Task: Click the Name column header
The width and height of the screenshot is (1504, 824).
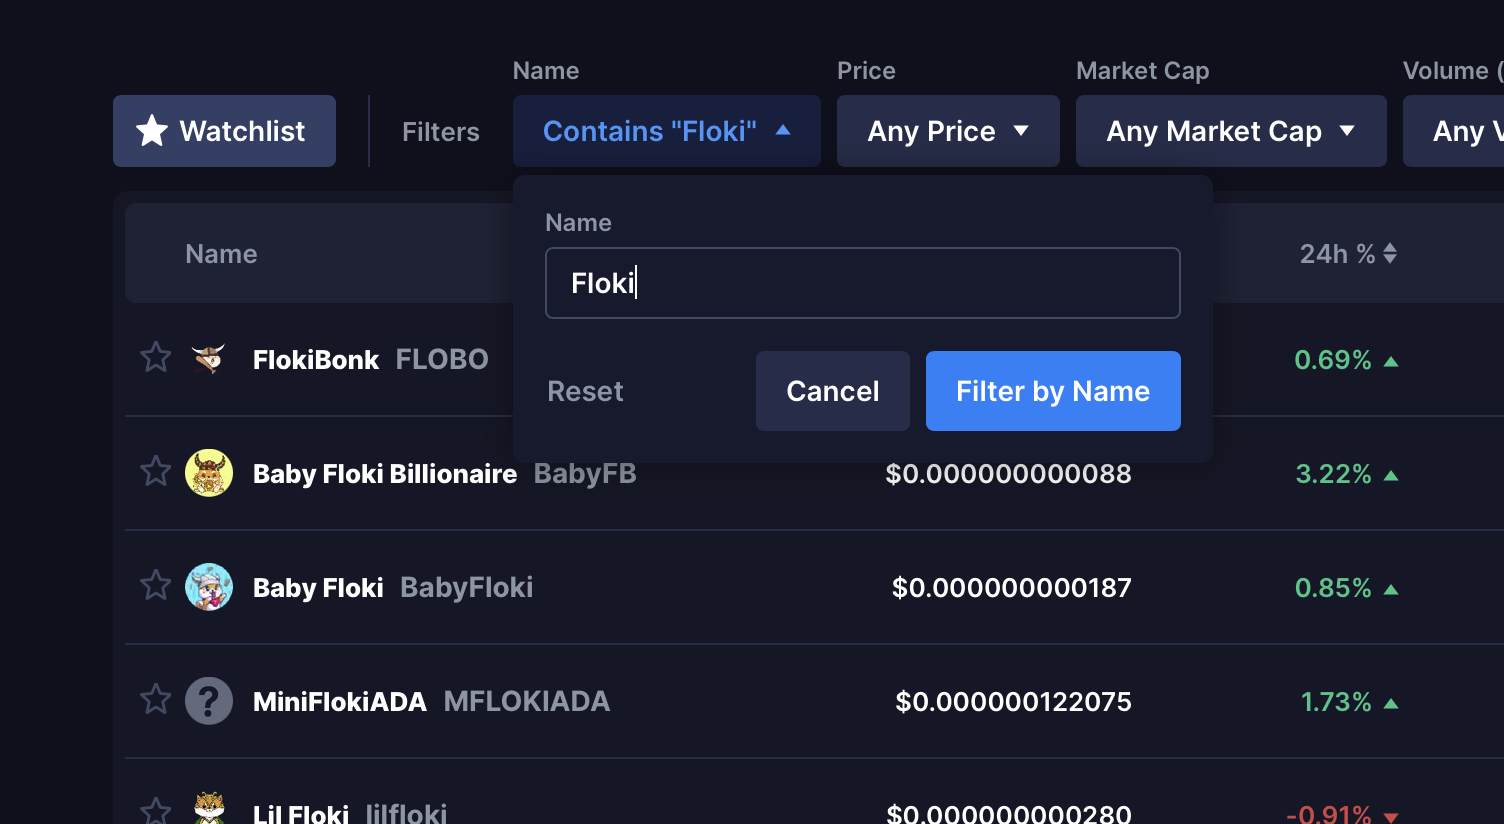Action: tap(221, 254)
